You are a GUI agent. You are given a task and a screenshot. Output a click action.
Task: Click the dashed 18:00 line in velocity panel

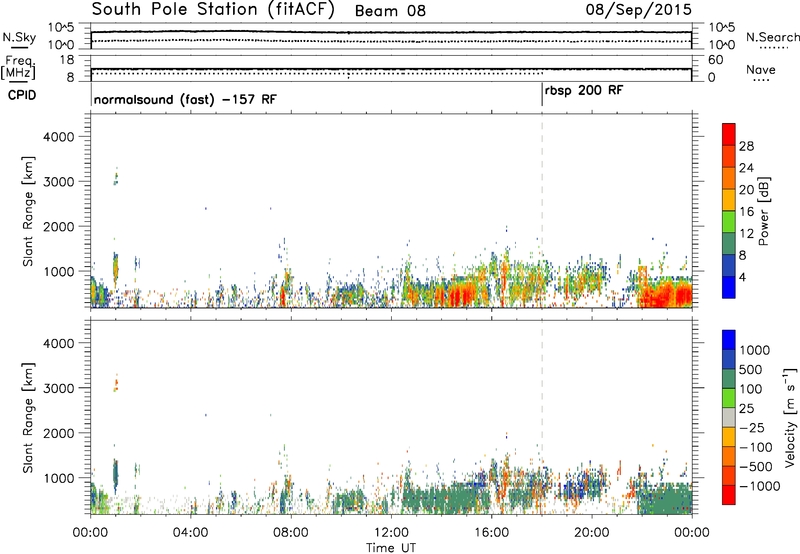[x=542, y=417]
